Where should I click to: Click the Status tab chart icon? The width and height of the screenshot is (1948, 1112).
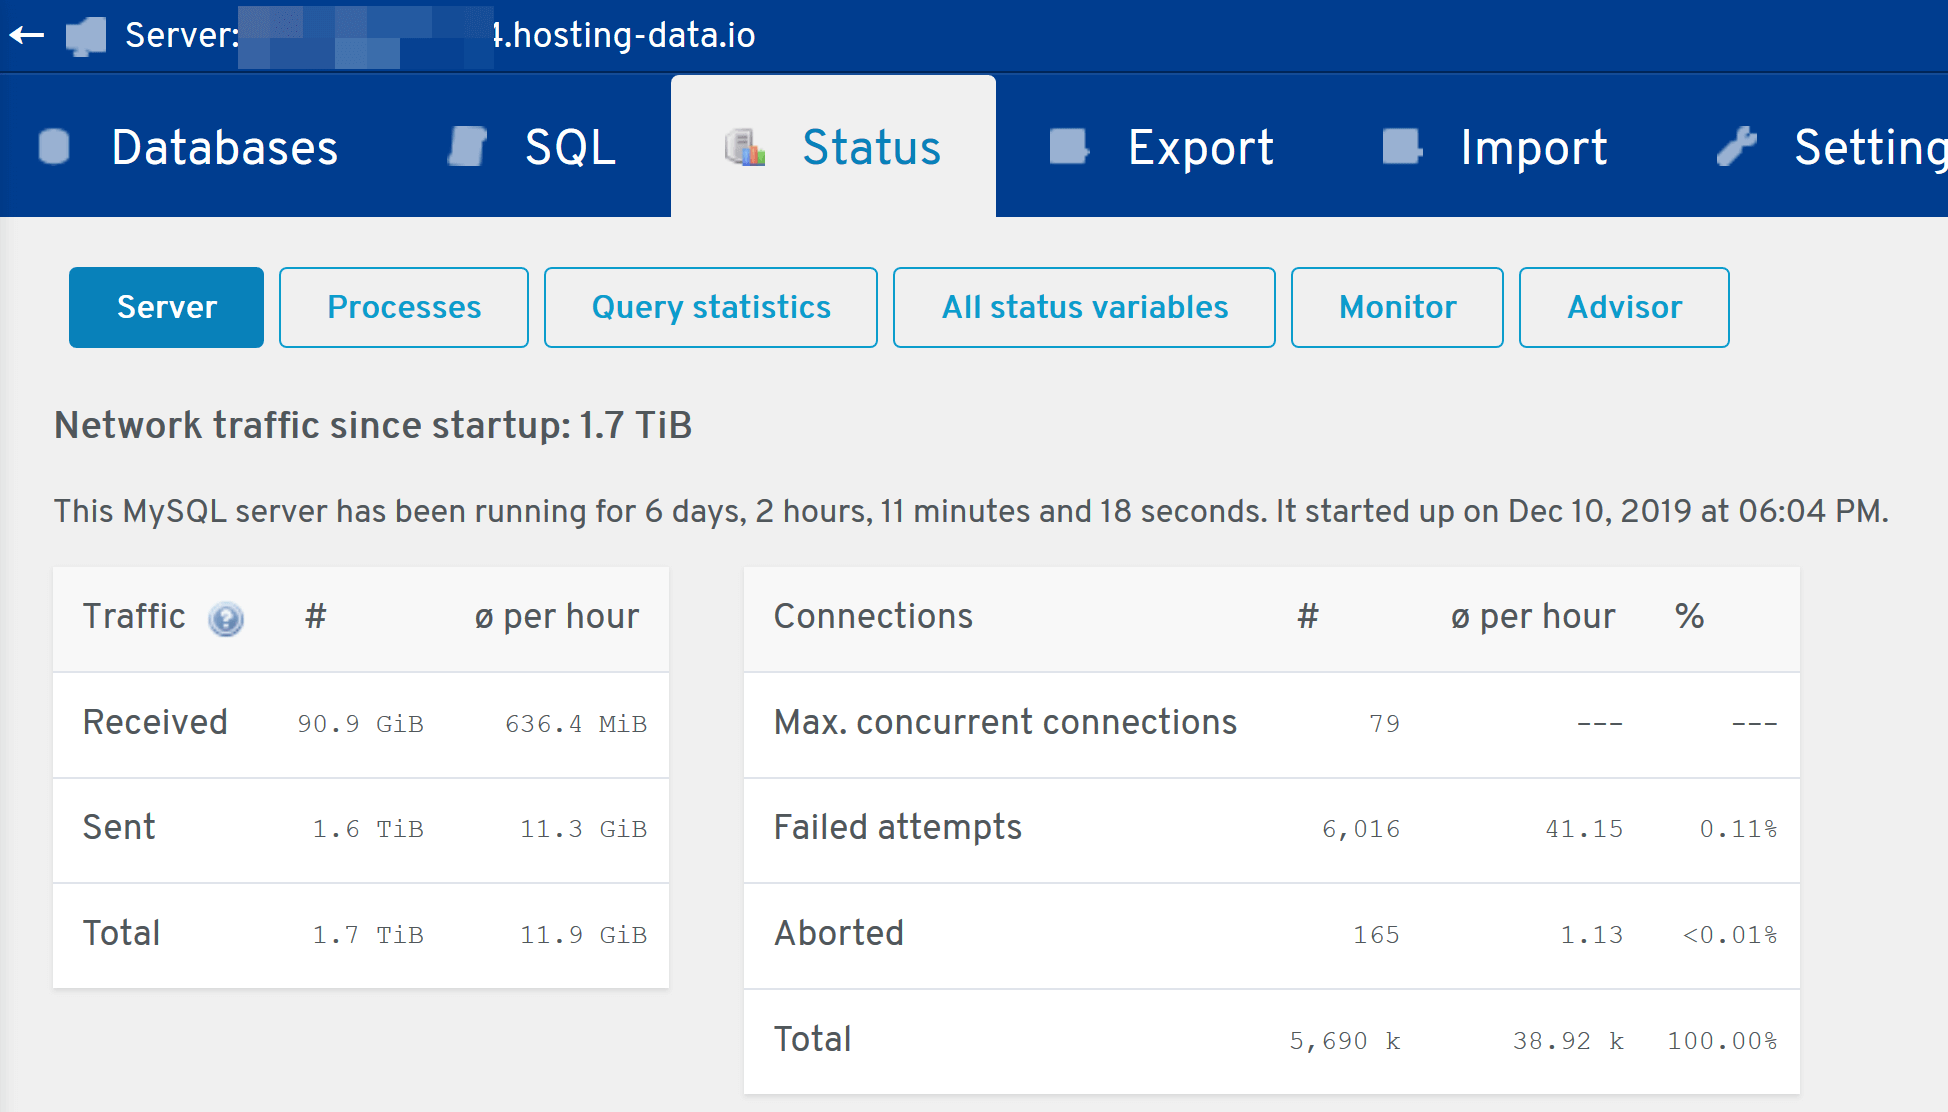click(745, 147)
